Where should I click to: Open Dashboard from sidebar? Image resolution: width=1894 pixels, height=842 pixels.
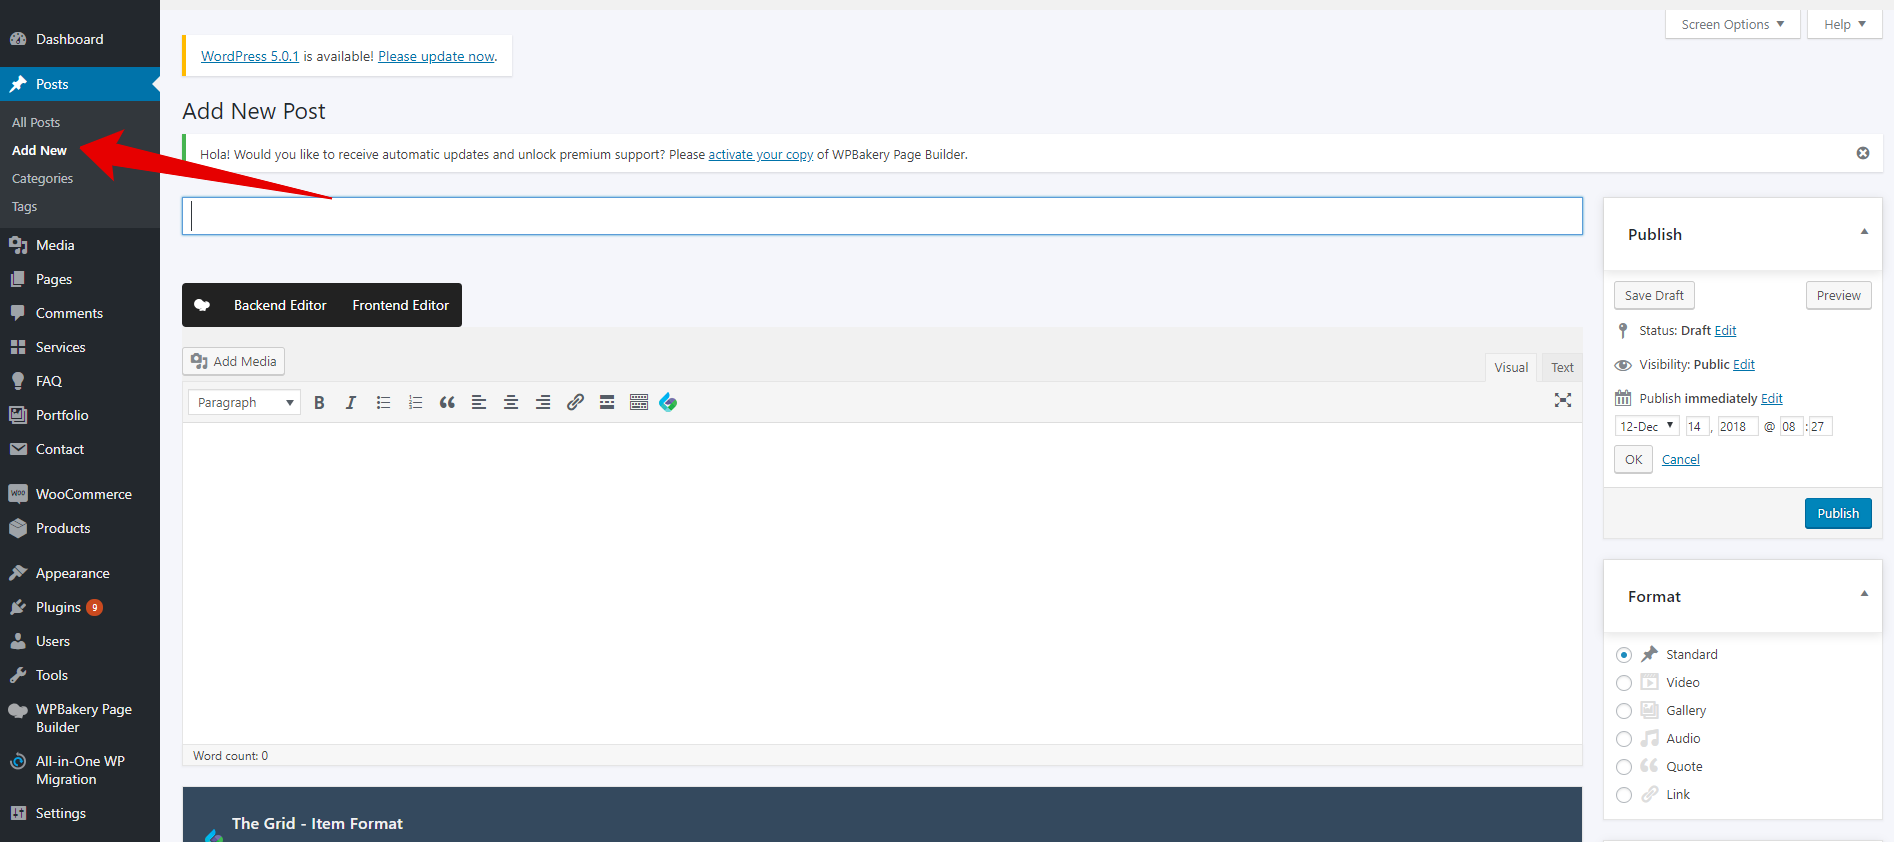80,39
